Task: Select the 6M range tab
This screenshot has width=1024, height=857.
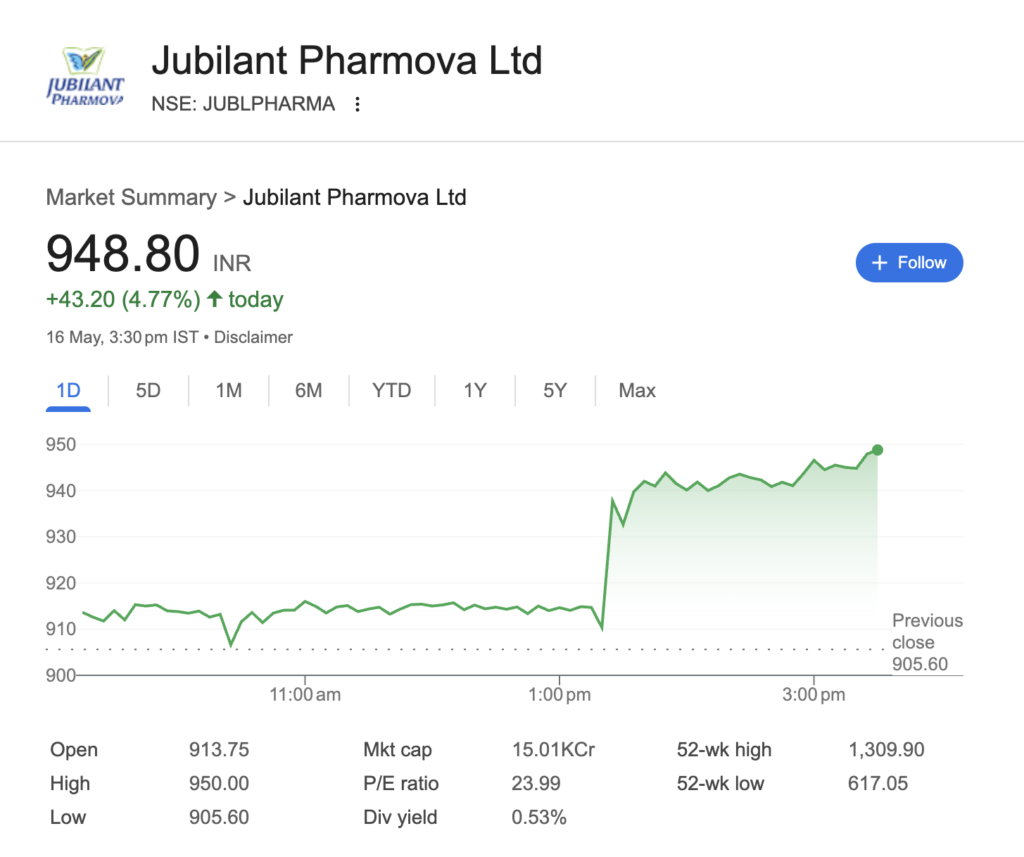Action: pos(308,391)
